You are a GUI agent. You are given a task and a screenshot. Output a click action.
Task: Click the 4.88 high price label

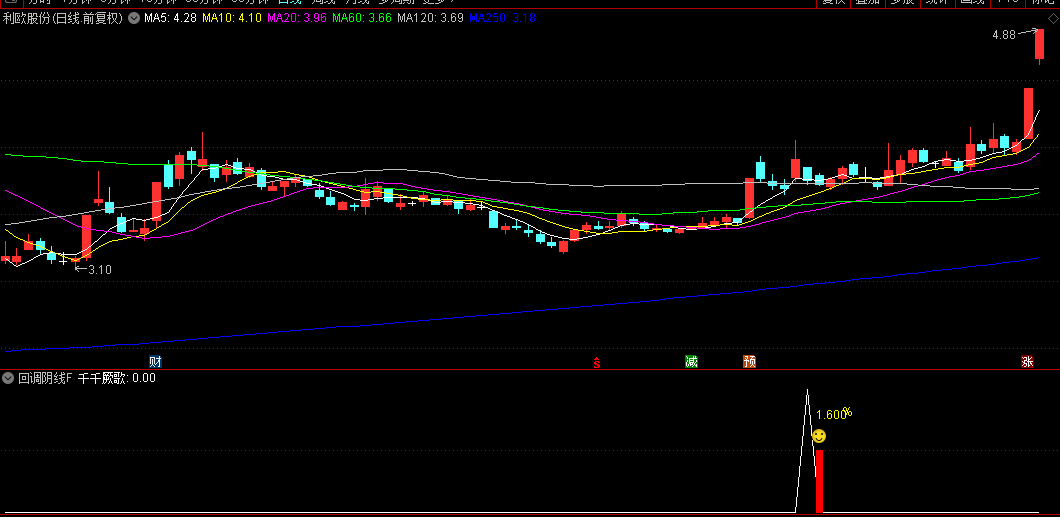pos(1004,34)
